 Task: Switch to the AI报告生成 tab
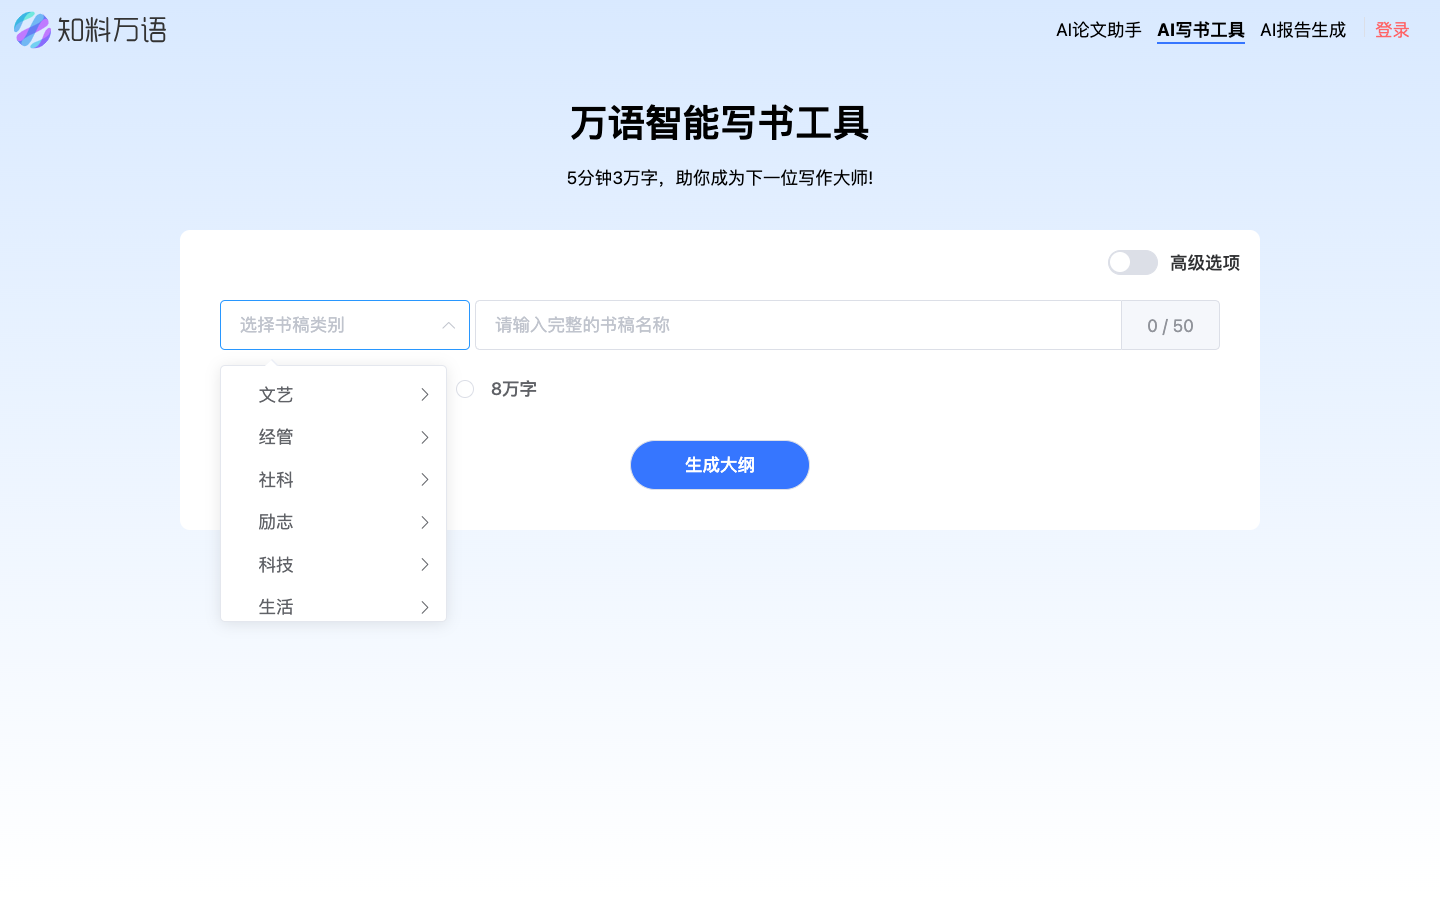pyautogui.click(x=1302, y=30)
